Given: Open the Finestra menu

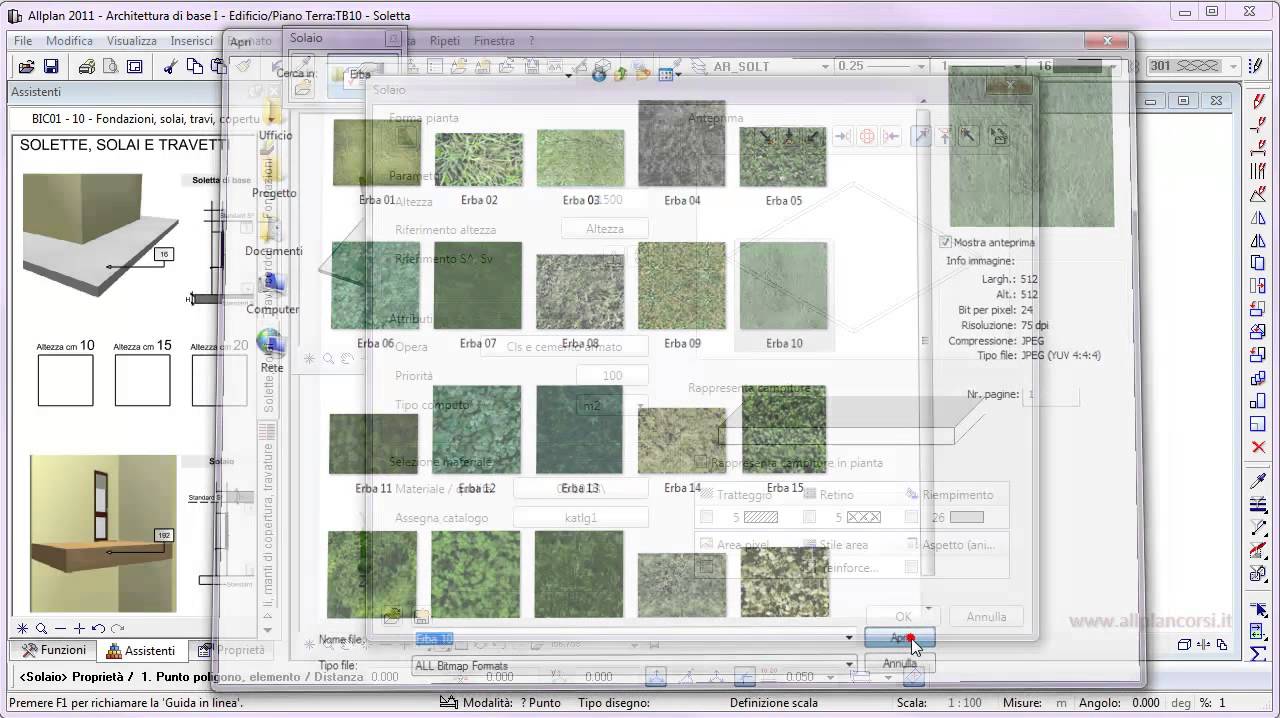Looking at the screenshot, I should click(x=494, y=41).
